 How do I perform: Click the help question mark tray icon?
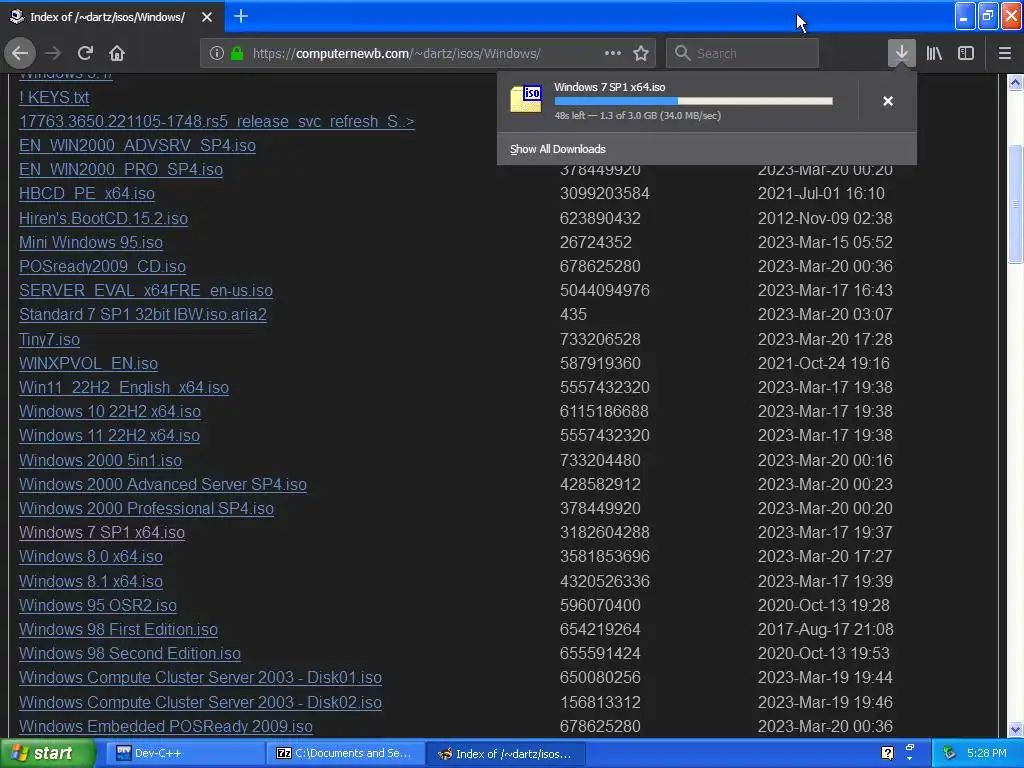pyautogui.click(x=887, y=753)
